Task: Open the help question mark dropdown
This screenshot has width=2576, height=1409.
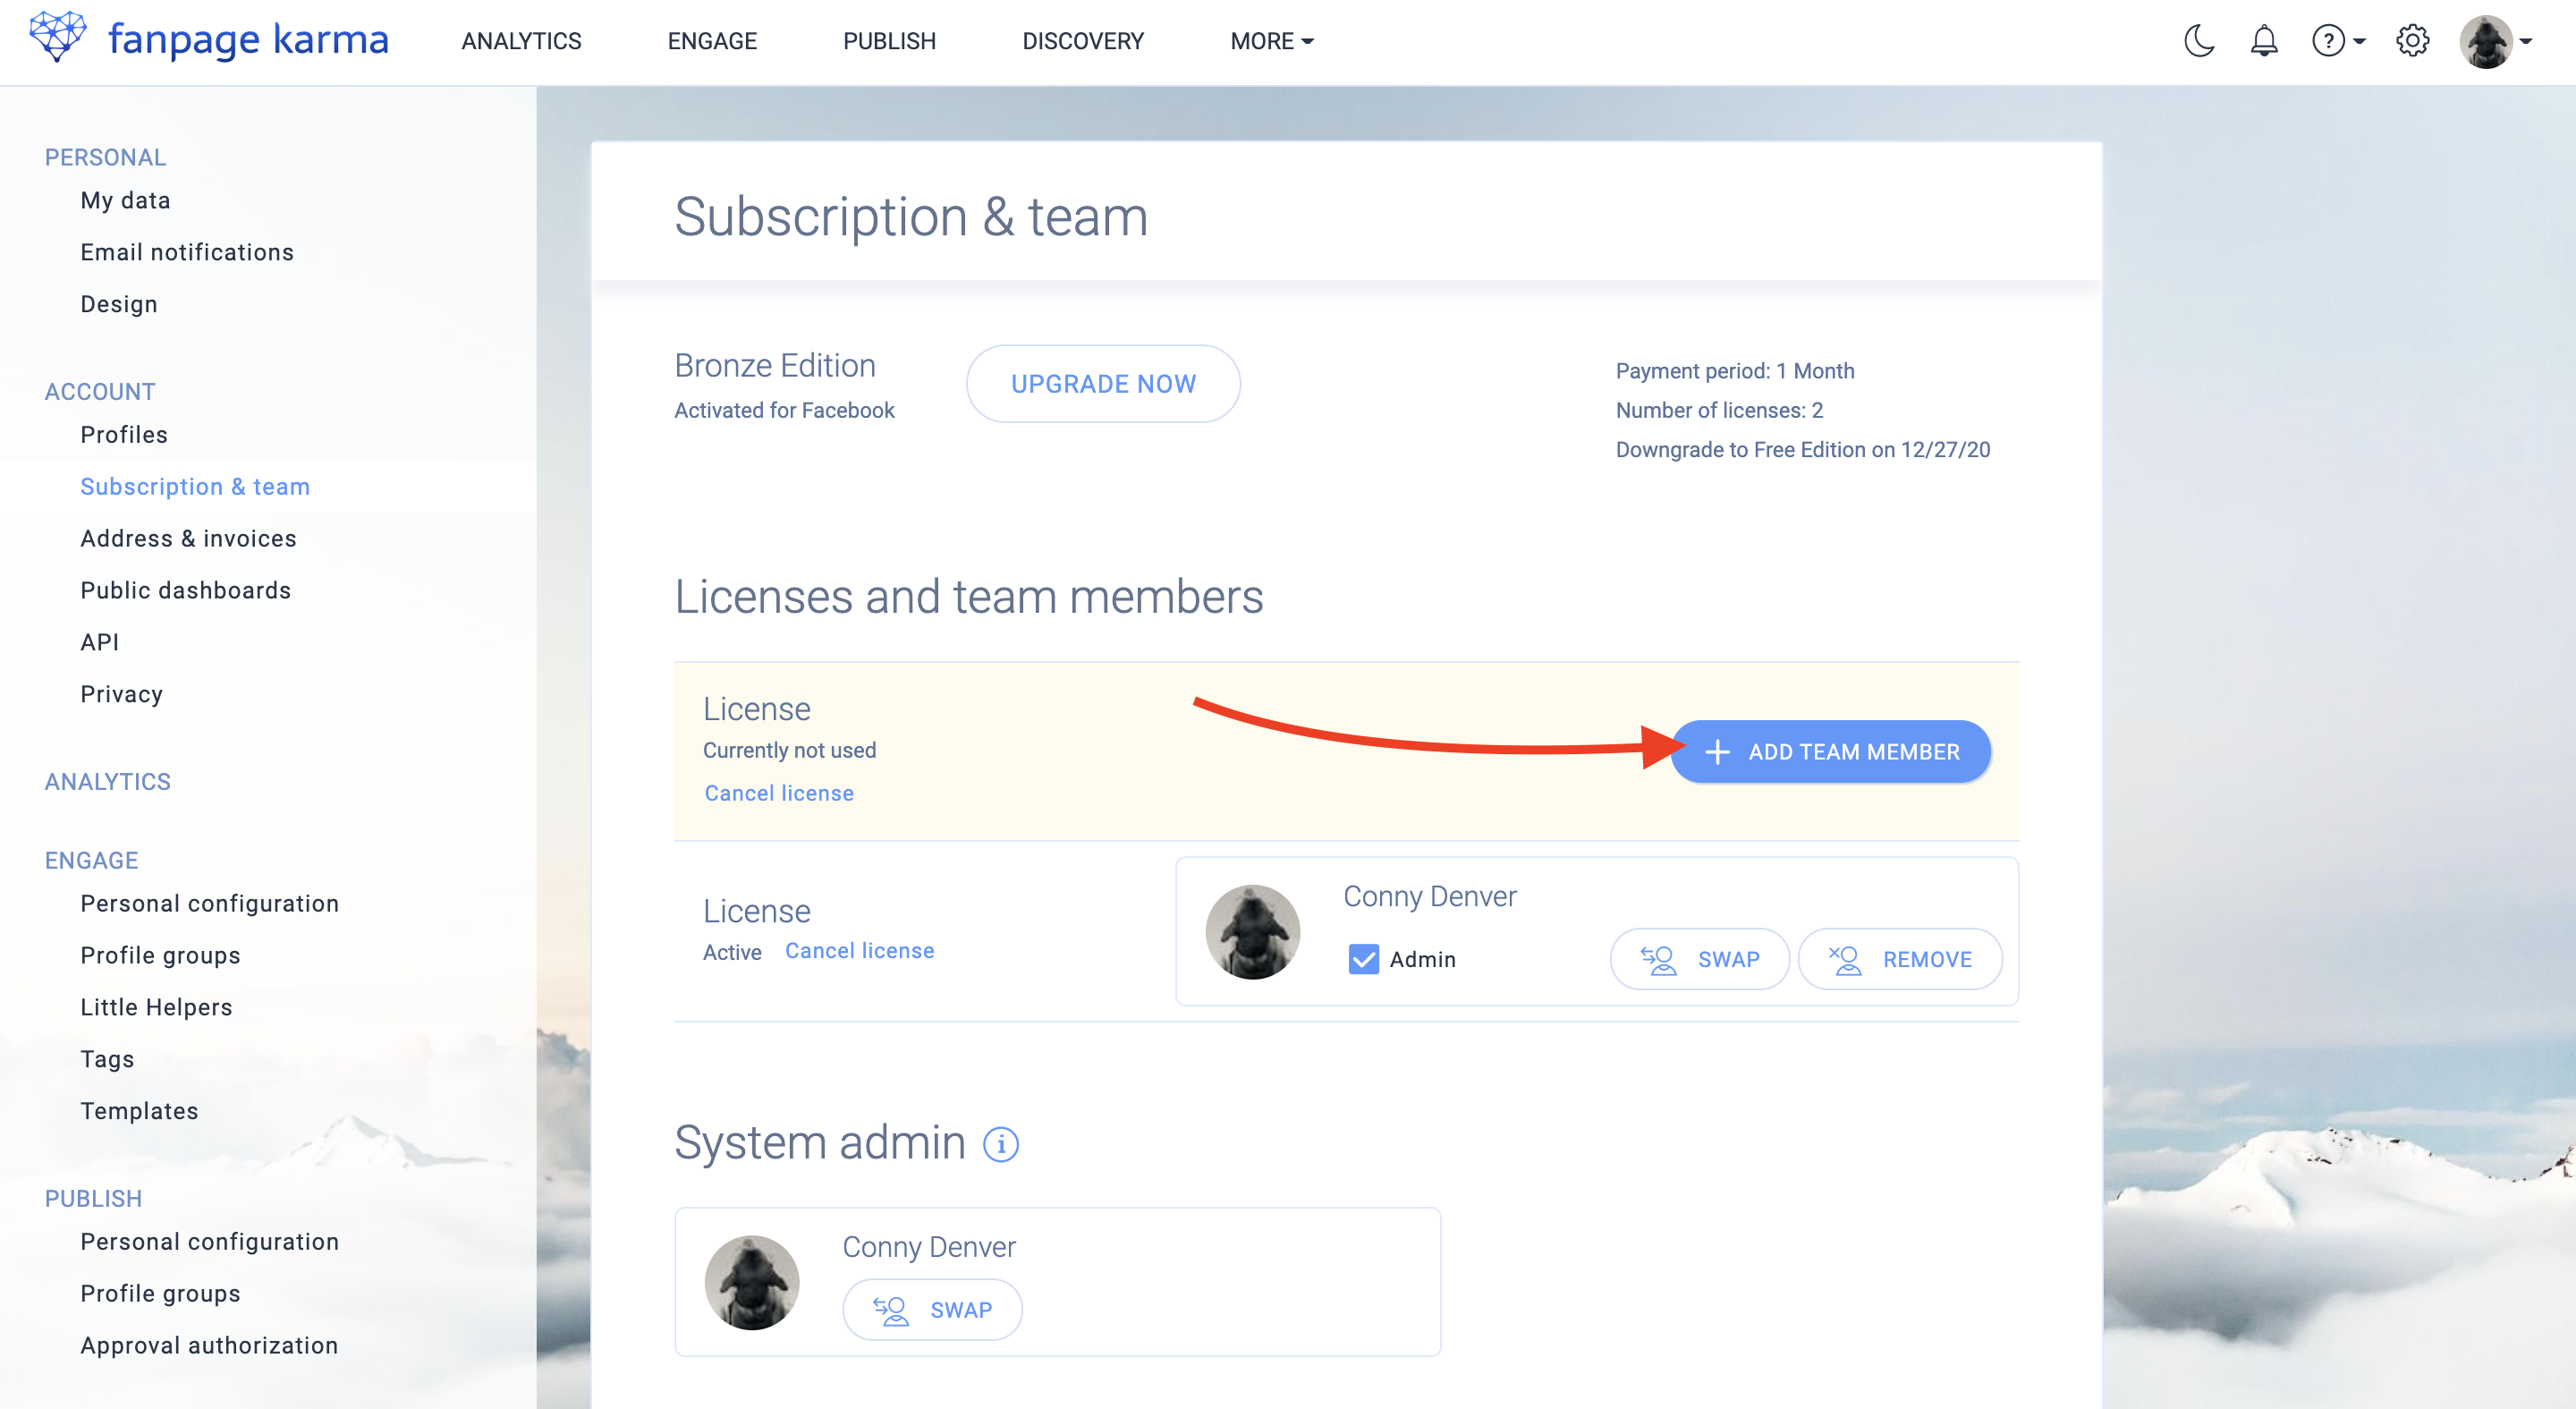Action: tap(2337, 41)
